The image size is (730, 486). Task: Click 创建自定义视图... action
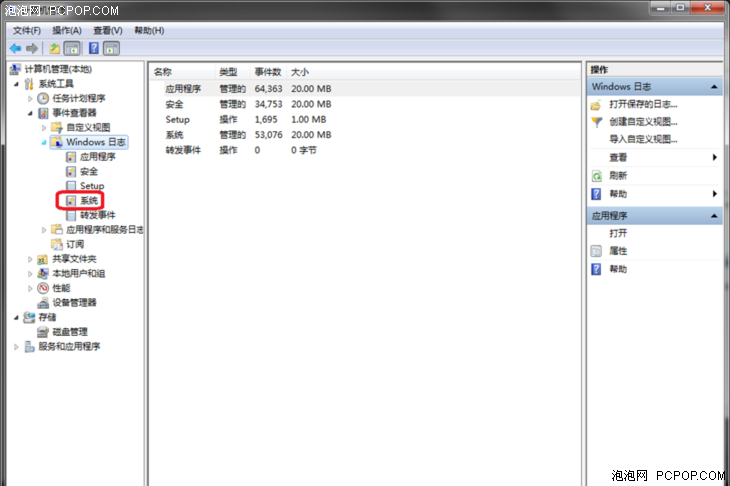643,122
